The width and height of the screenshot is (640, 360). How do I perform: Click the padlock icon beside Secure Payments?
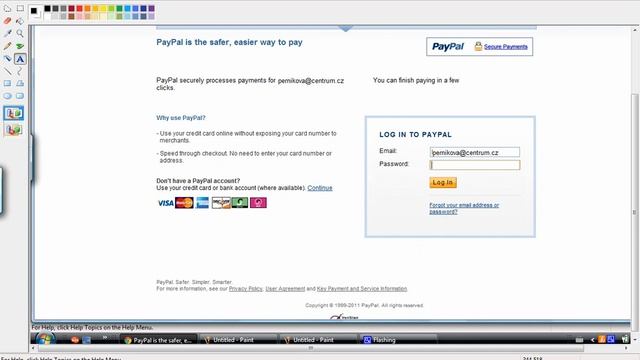click(478, 46)
